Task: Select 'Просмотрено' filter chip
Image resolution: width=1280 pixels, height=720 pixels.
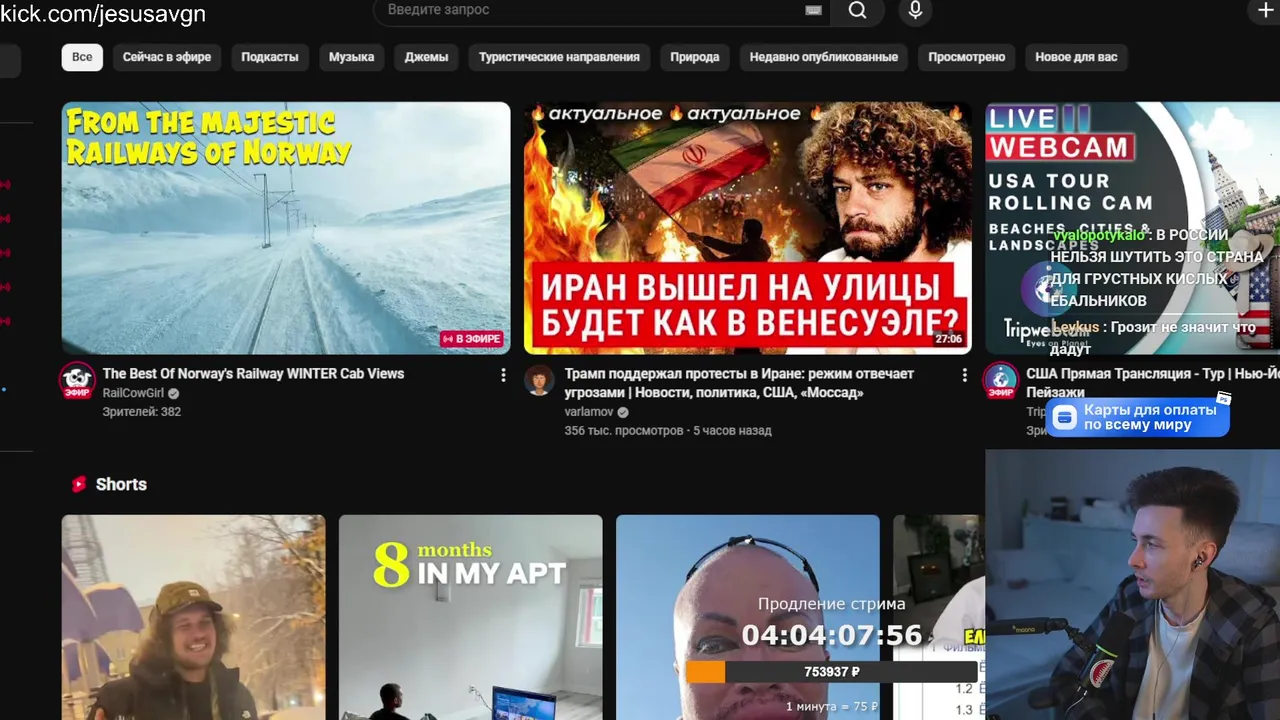Action: [966, 57]
